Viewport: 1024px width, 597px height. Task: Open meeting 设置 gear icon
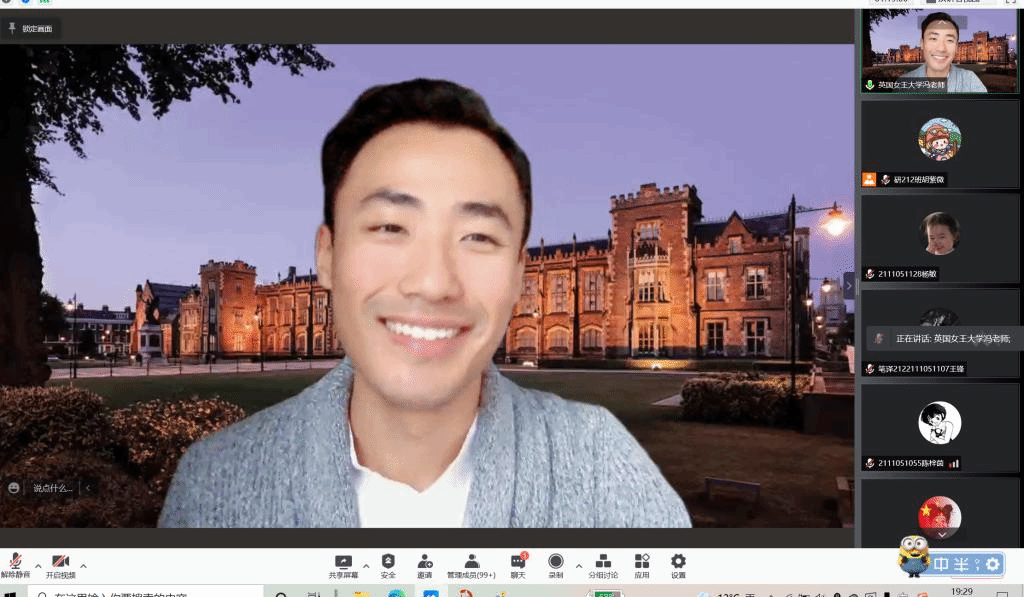[678, 565]
